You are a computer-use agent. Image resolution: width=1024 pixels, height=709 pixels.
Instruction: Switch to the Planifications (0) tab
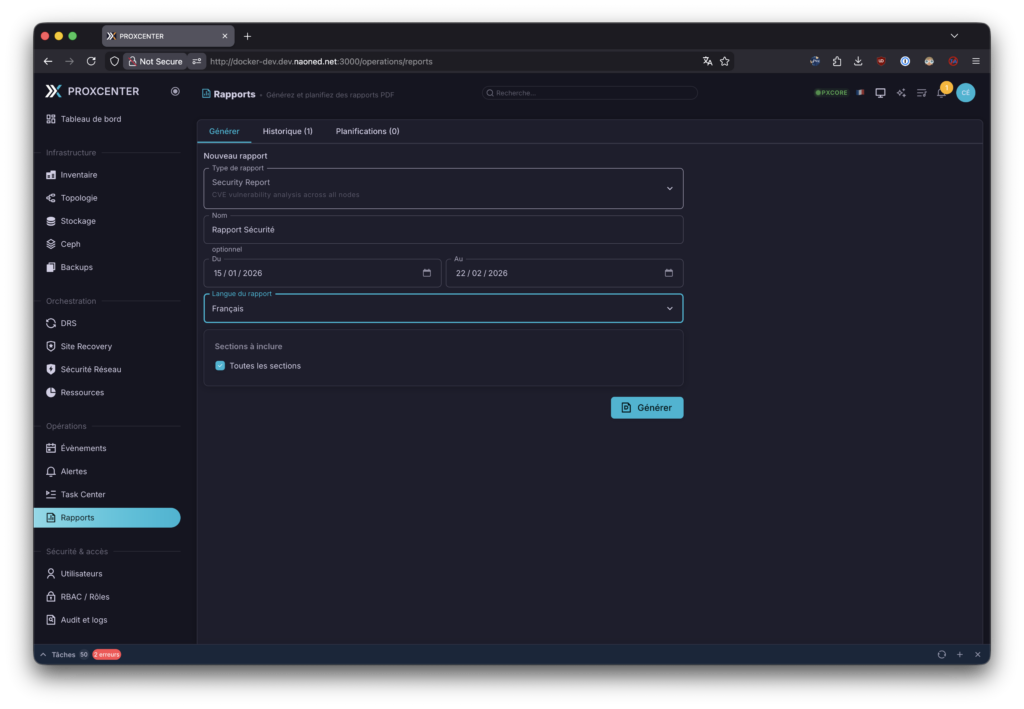pyautogui.click(x=367, y=131)
